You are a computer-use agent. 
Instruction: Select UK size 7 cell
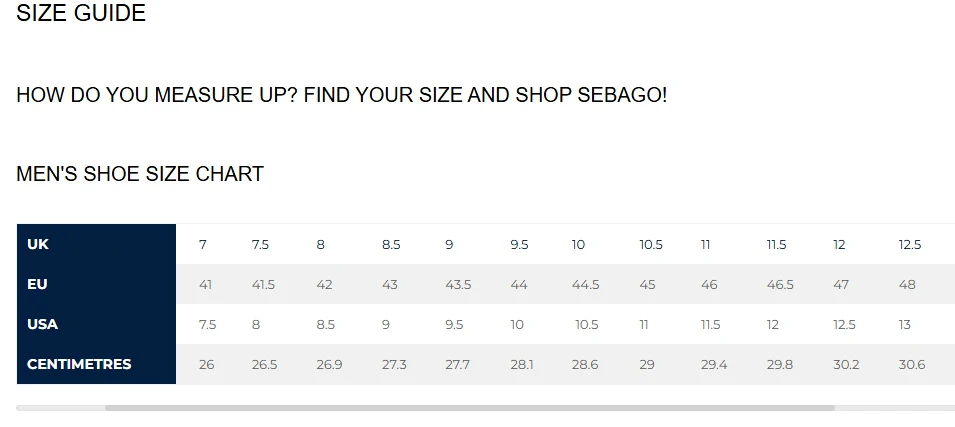(203, 245)
